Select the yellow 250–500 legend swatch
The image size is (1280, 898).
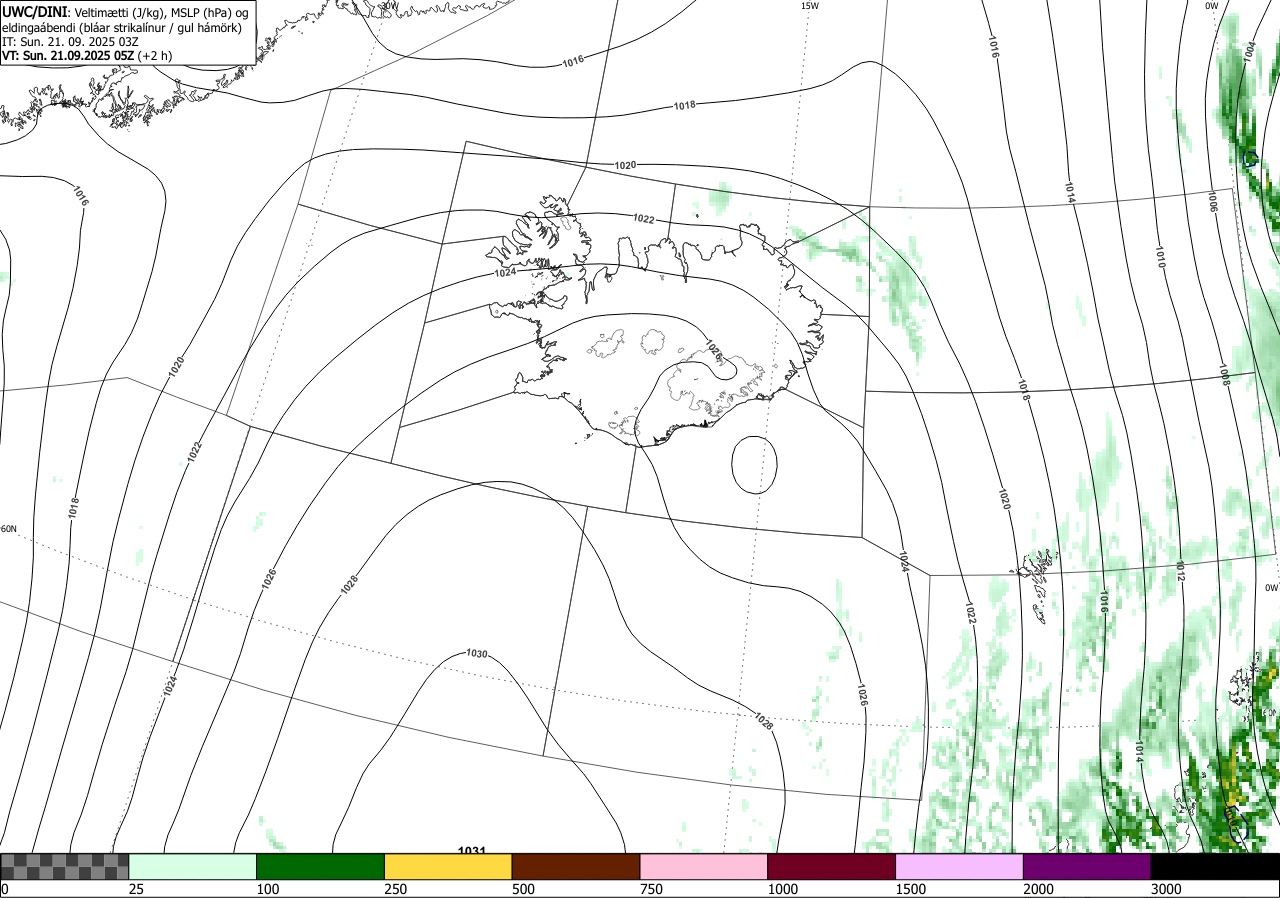[448, 866]
